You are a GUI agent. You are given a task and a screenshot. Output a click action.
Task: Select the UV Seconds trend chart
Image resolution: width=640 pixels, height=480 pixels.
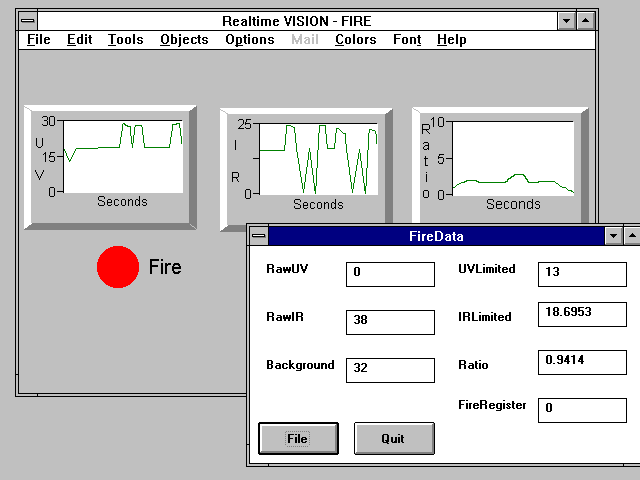coord(122,157)
